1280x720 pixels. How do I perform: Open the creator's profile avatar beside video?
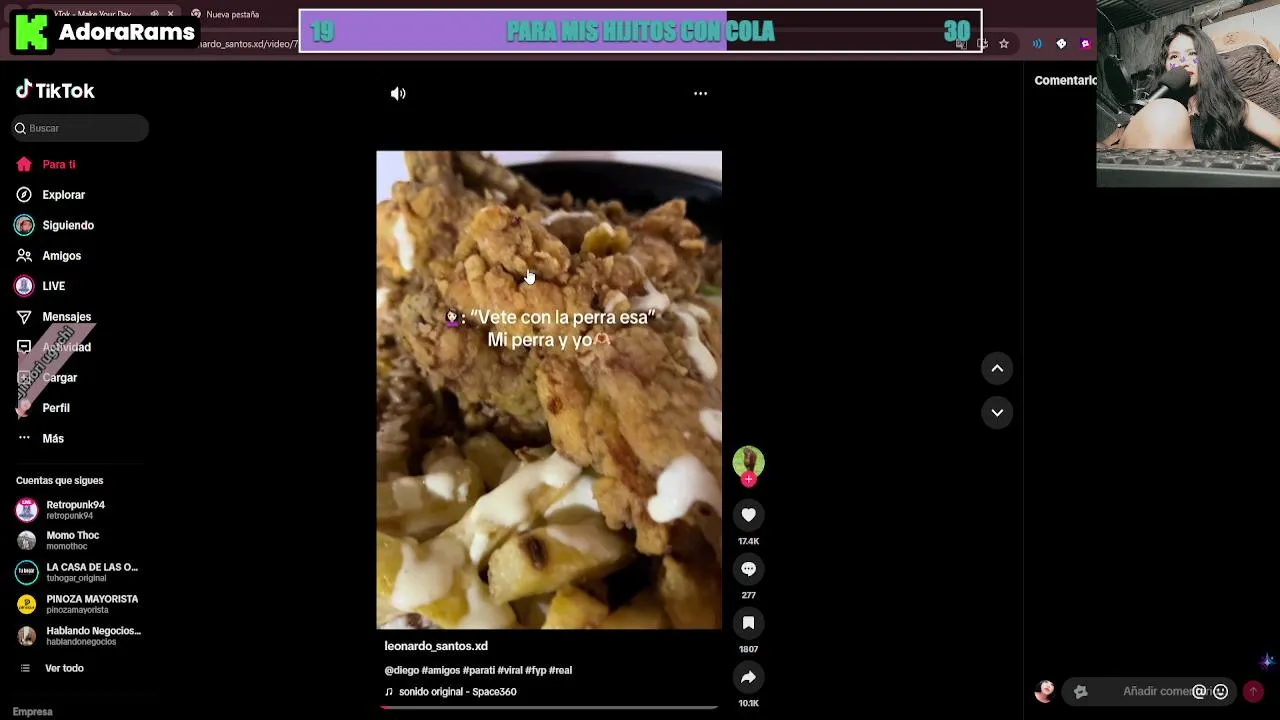pyautogui.click(x=748, y=461)
